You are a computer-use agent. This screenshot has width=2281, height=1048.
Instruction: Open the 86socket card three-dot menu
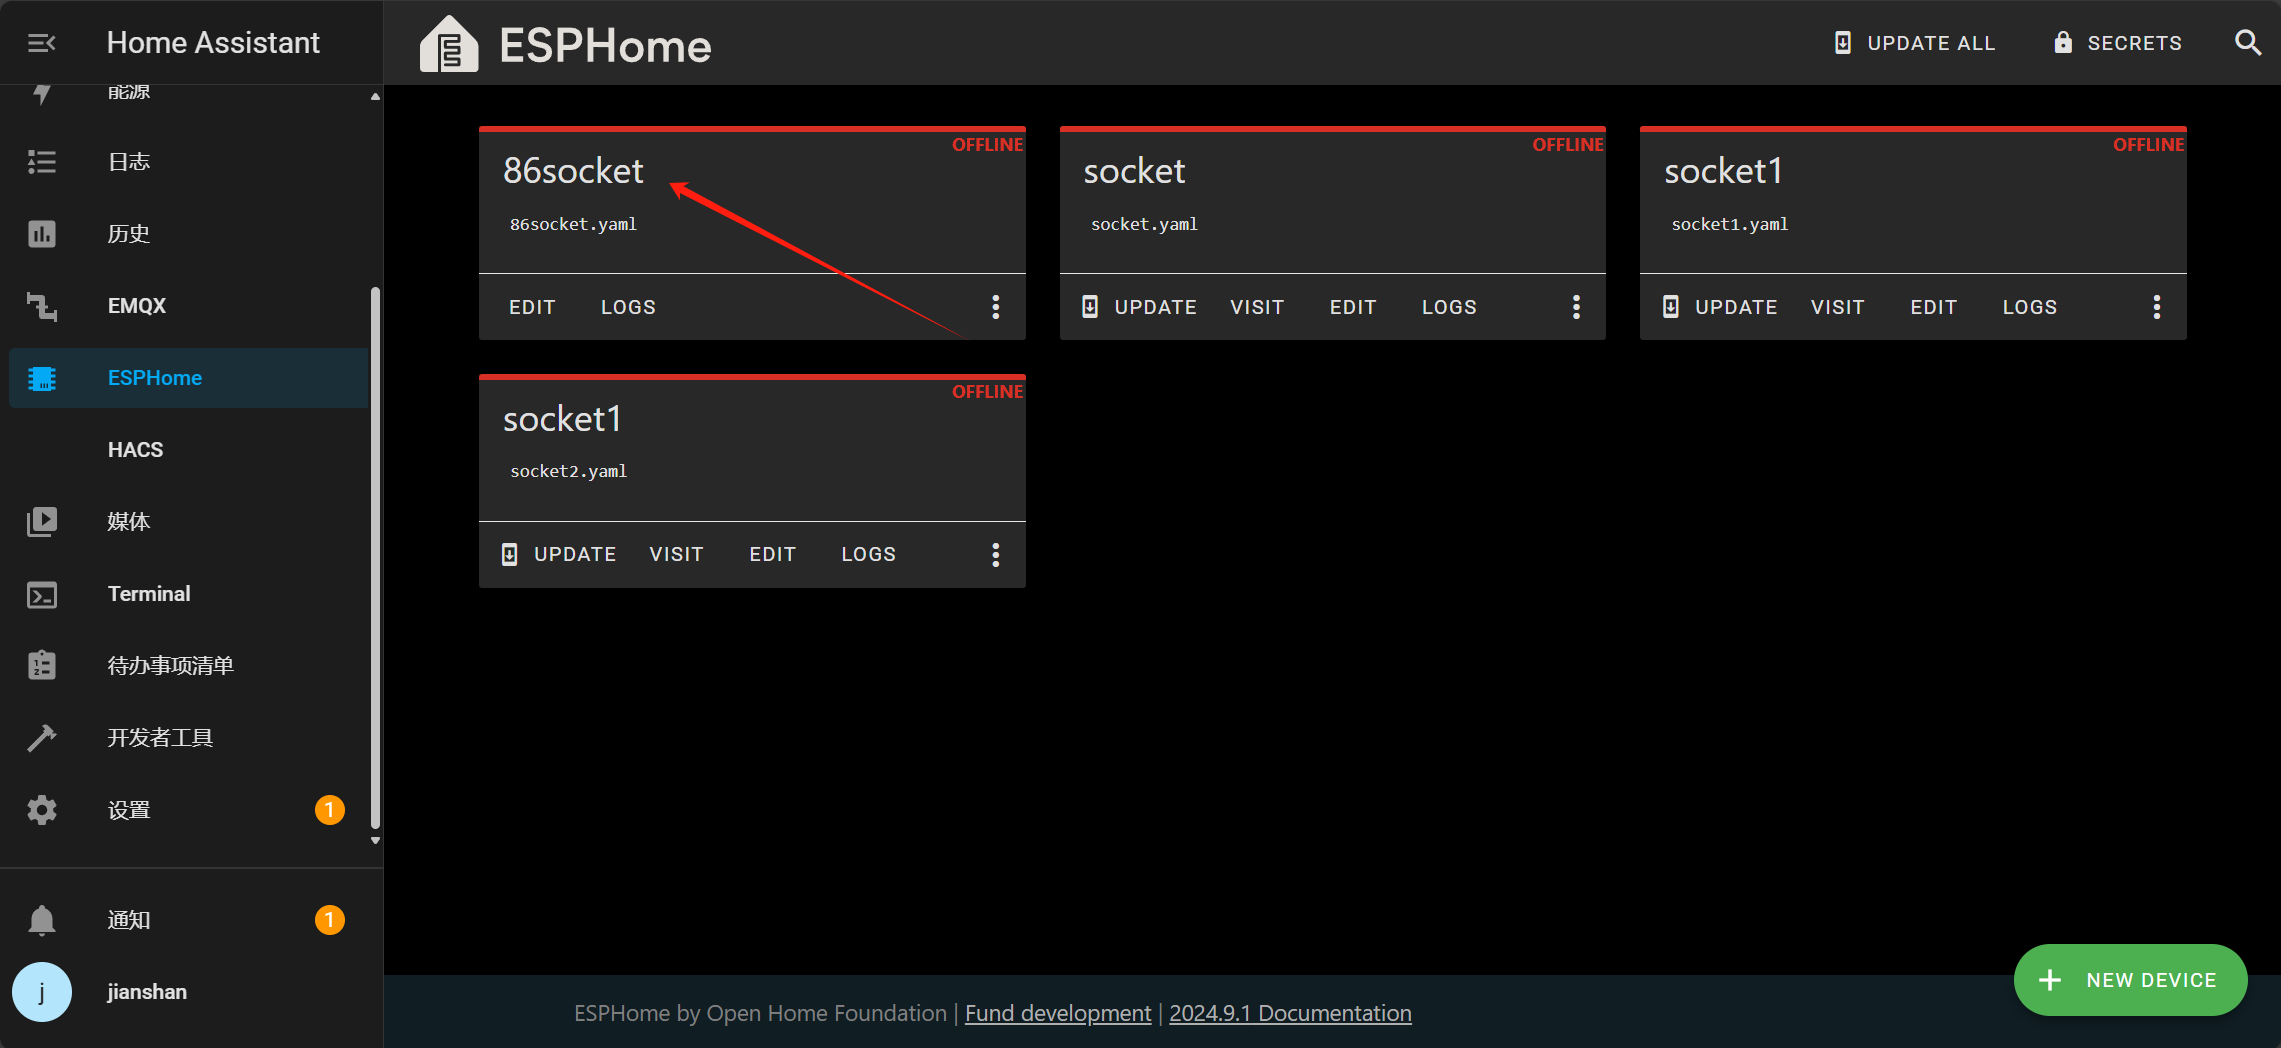click(995, 307)
